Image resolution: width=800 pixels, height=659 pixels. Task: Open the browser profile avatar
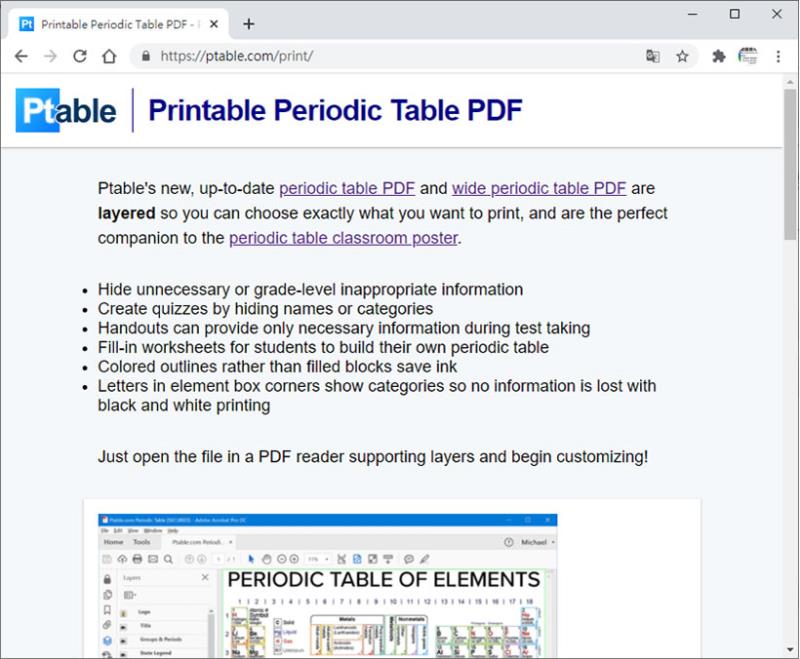748,56
